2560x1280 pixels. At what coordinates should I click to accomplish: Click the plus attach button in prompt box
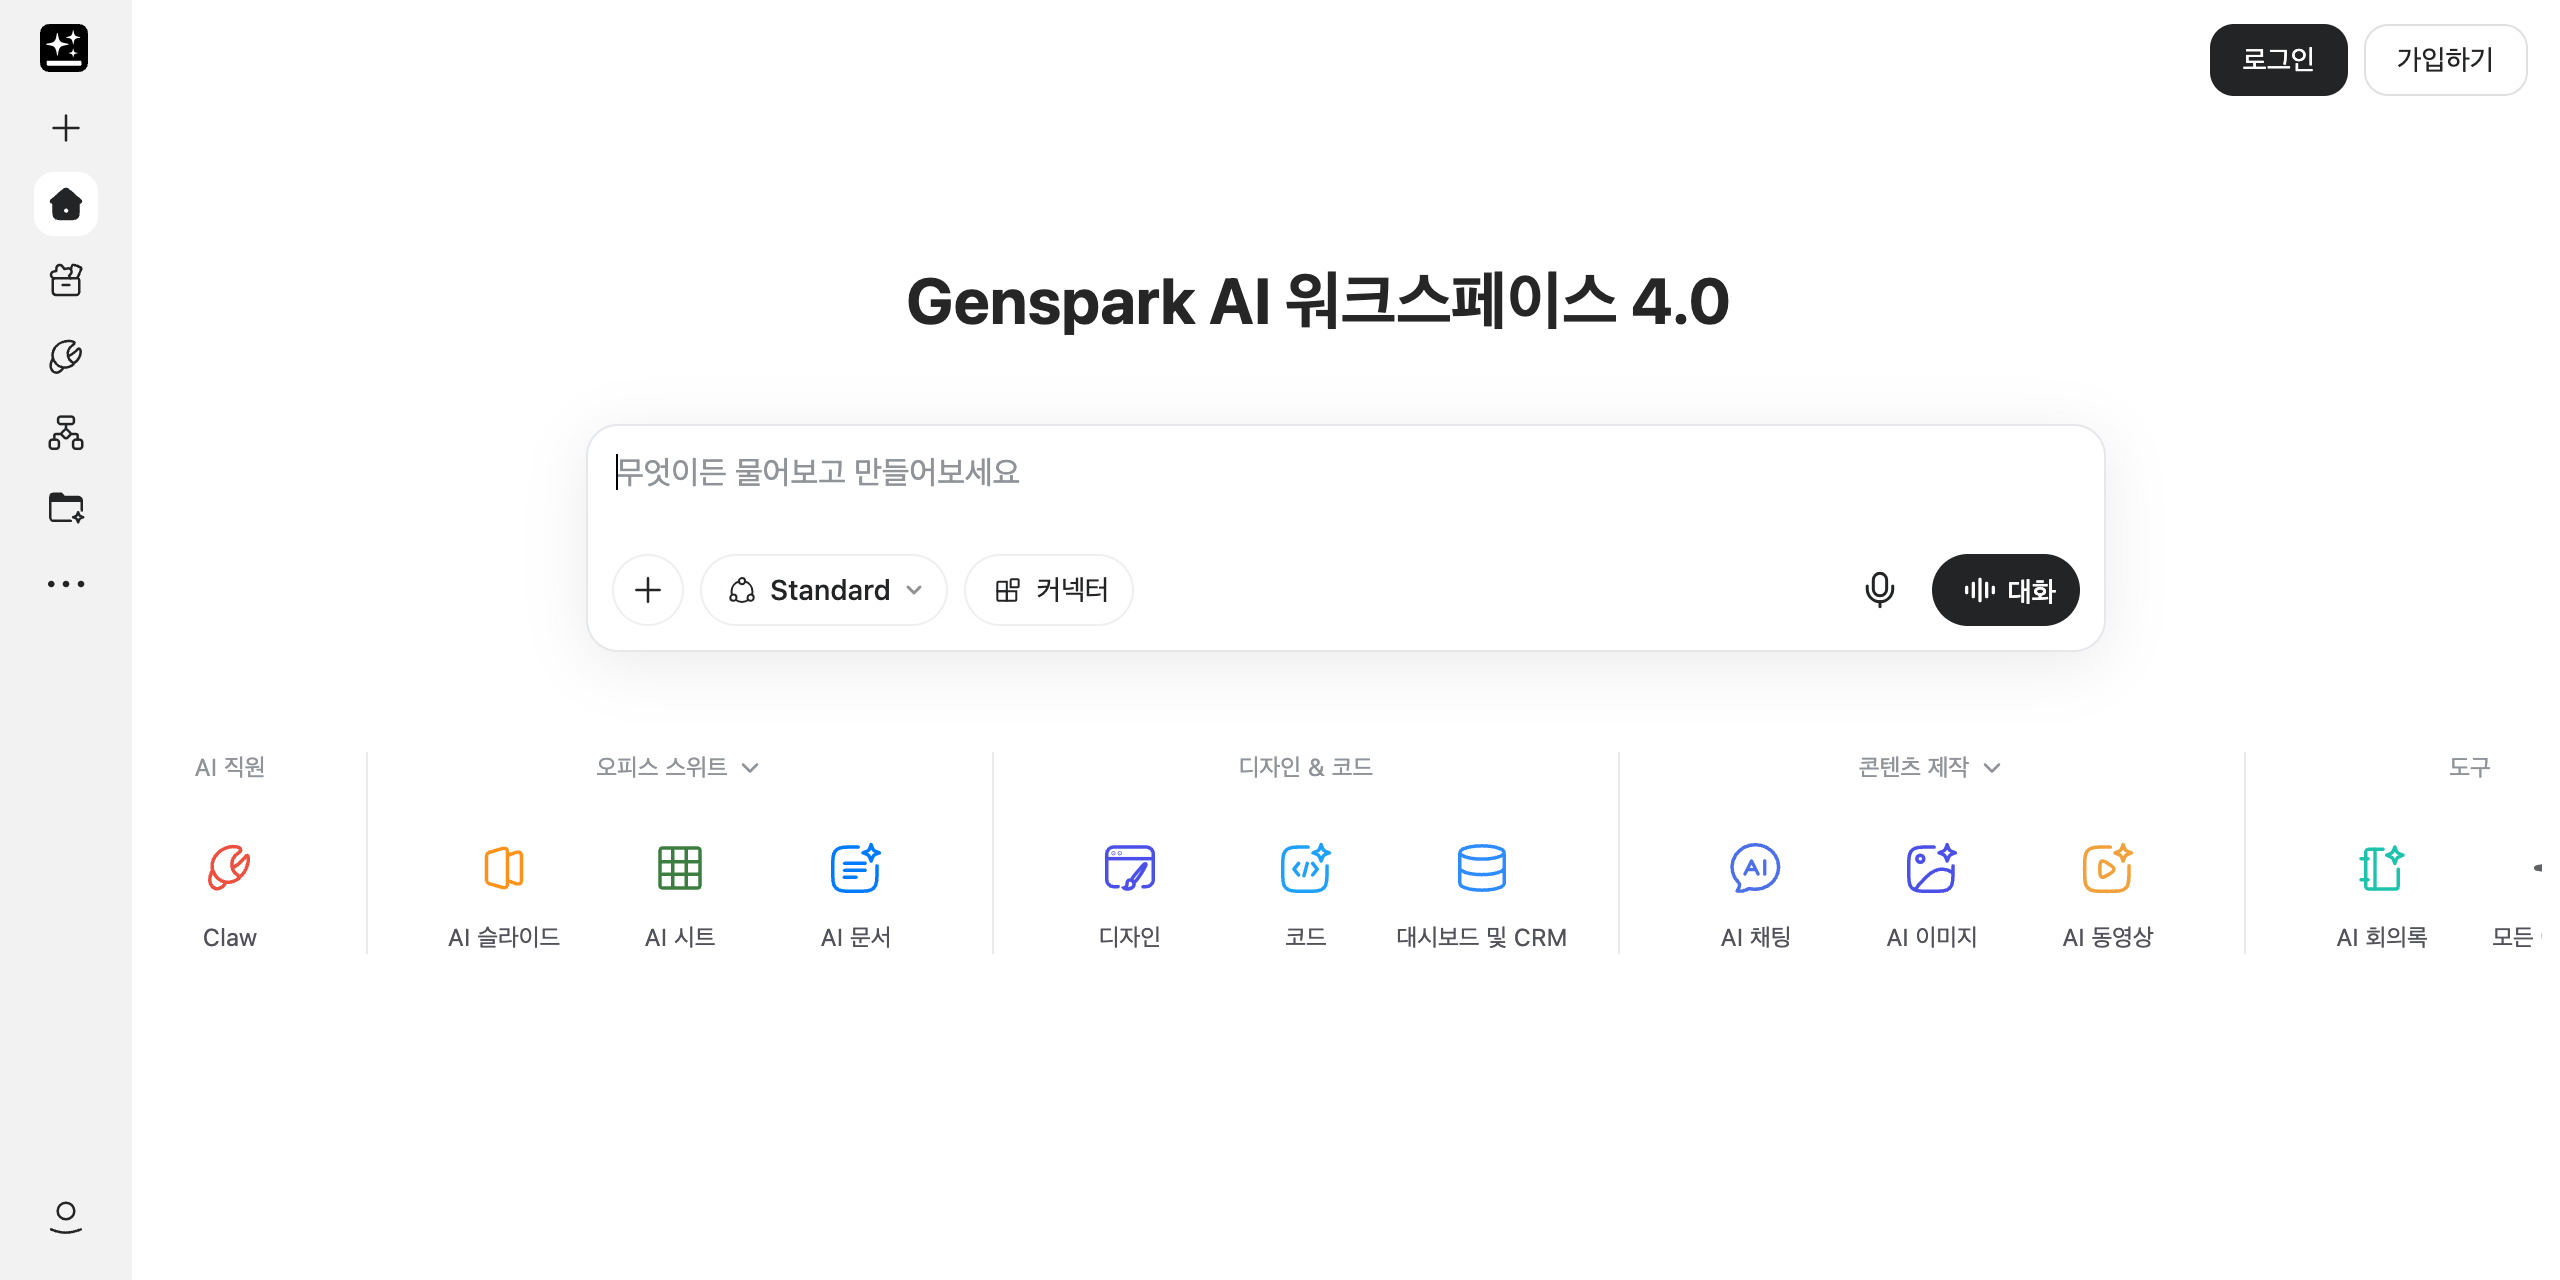(x=648, y=590)
